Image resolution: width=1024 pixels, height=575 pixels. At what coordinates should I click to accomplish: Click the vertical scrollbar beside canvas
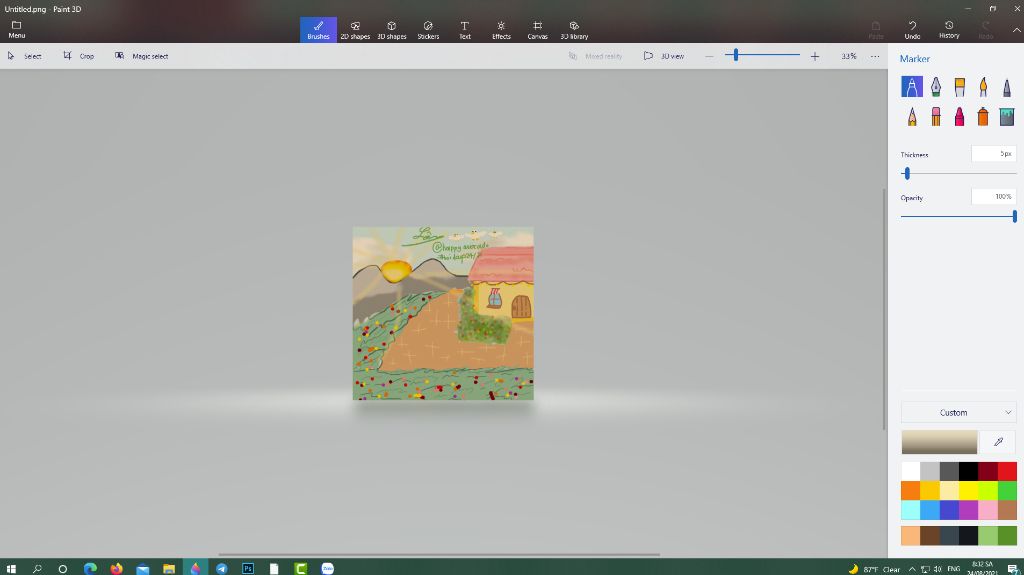point(884,309)
